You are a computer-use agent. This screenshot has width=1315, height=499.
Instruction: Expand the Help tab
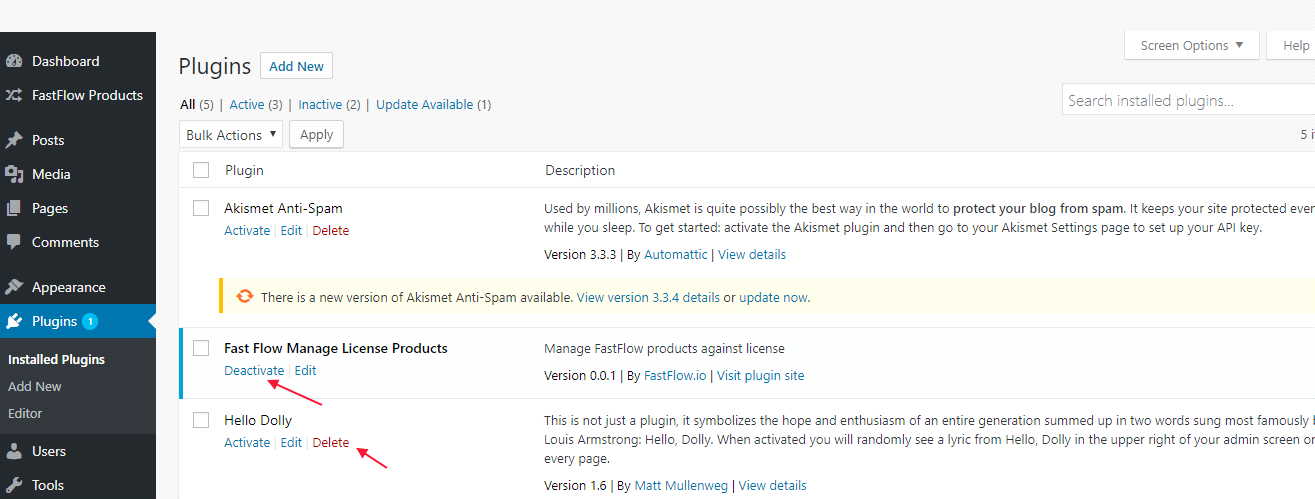coord(1291,45)
